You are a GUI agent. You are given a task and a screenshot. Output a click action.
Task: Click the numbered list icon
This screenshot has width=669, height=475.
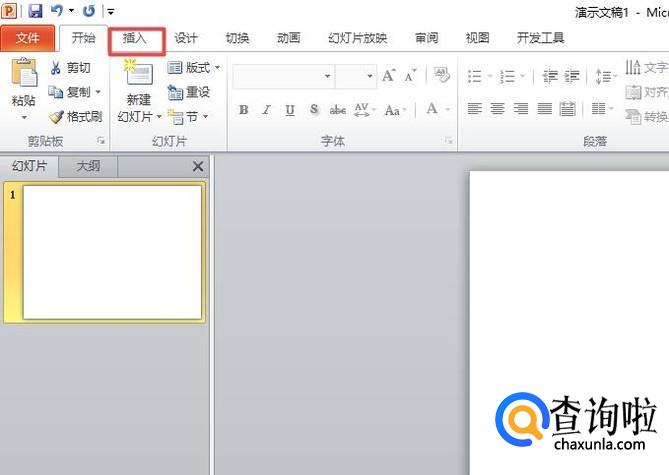[507, 76]
